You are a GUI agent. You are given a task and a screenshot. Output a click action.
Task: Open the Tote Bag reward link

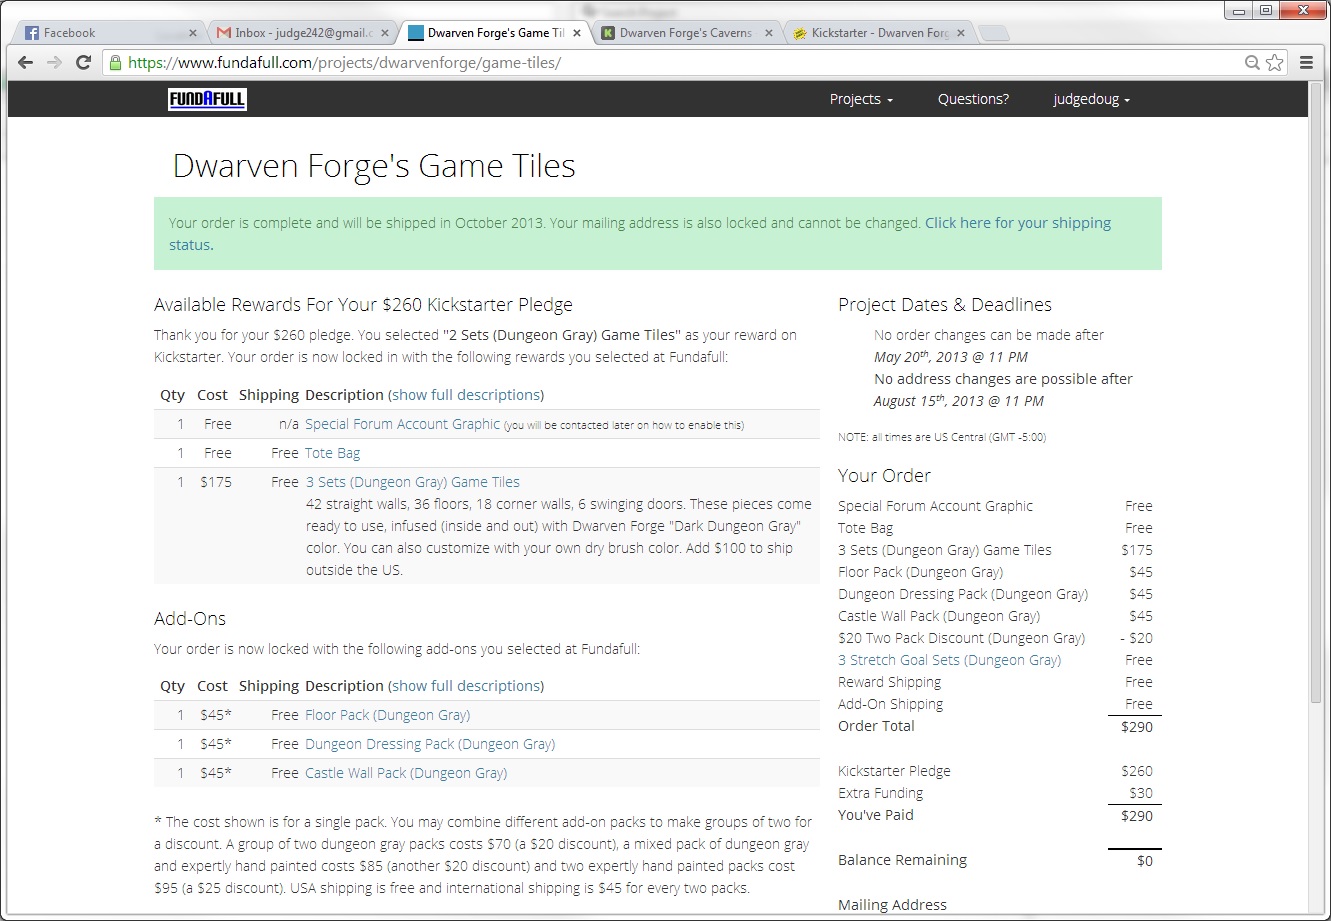[x=332, y=453]
